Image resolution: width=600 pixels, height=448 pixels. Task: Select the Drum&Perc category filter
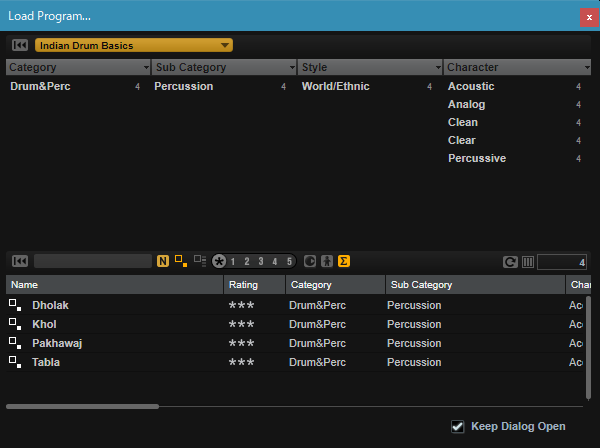(x=75, y=86)
